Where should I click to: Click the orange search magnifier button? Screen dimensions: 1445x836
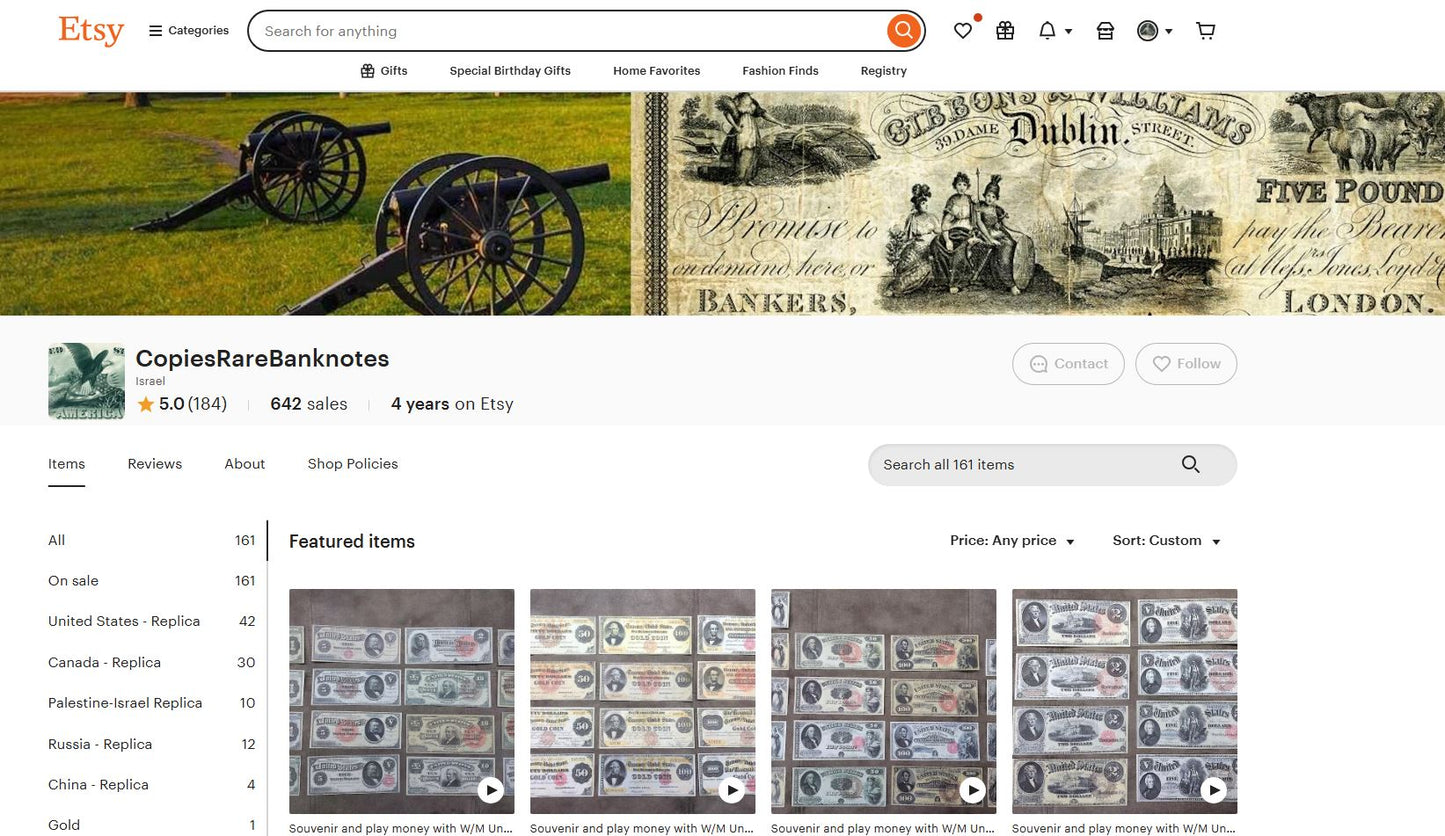(902, 30)
